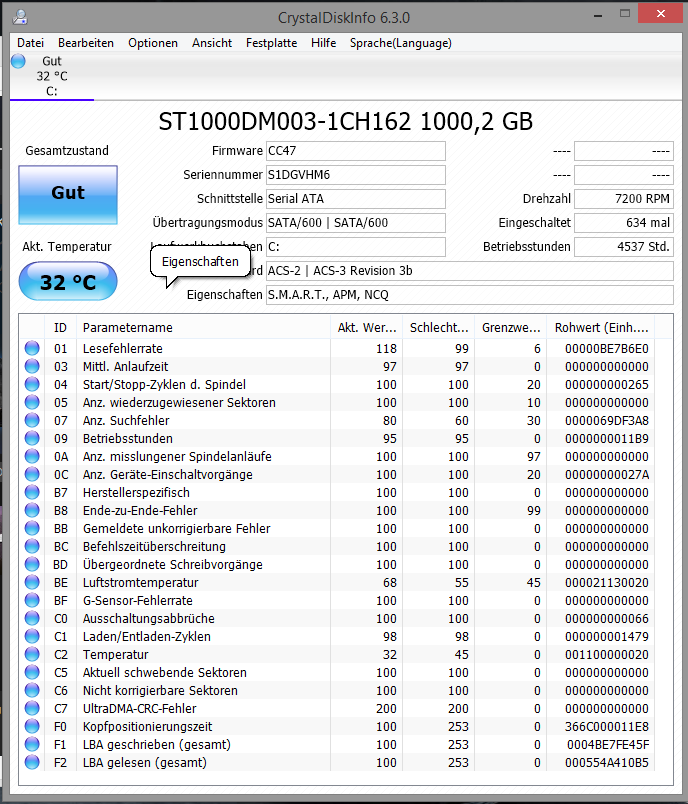This screenshot has height=804, width=688.
Task: Select raw value 0004BE7FE45F
Action: [x=608, y=745]
